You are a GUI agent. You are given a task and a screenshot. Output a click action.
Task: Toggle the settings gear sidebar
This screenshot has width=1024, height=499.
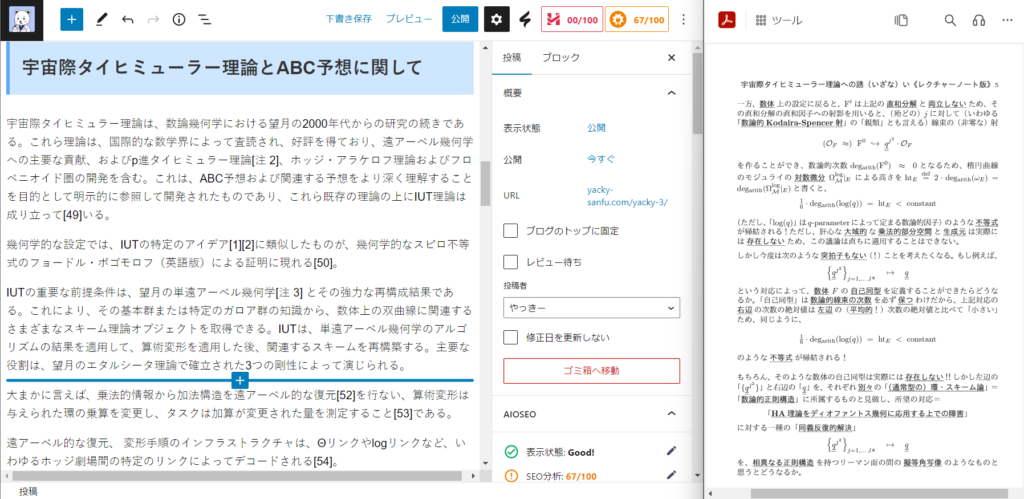496,20
